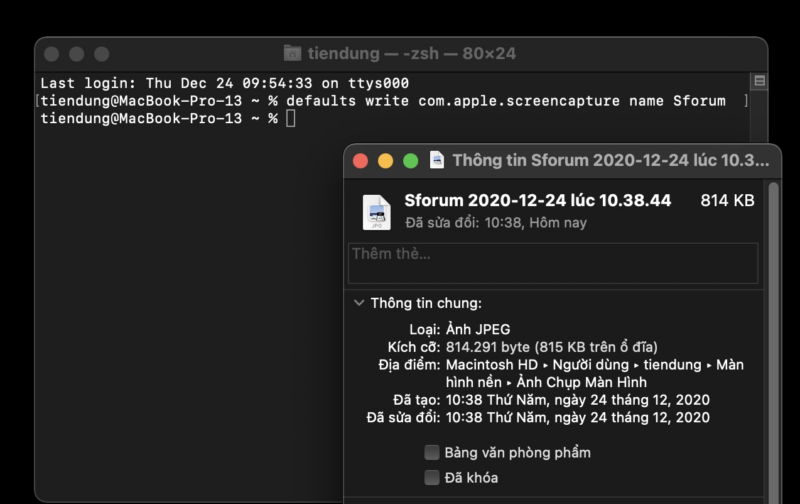Tick the Đã khóa checkbox
800x504 pixels.
432,478
